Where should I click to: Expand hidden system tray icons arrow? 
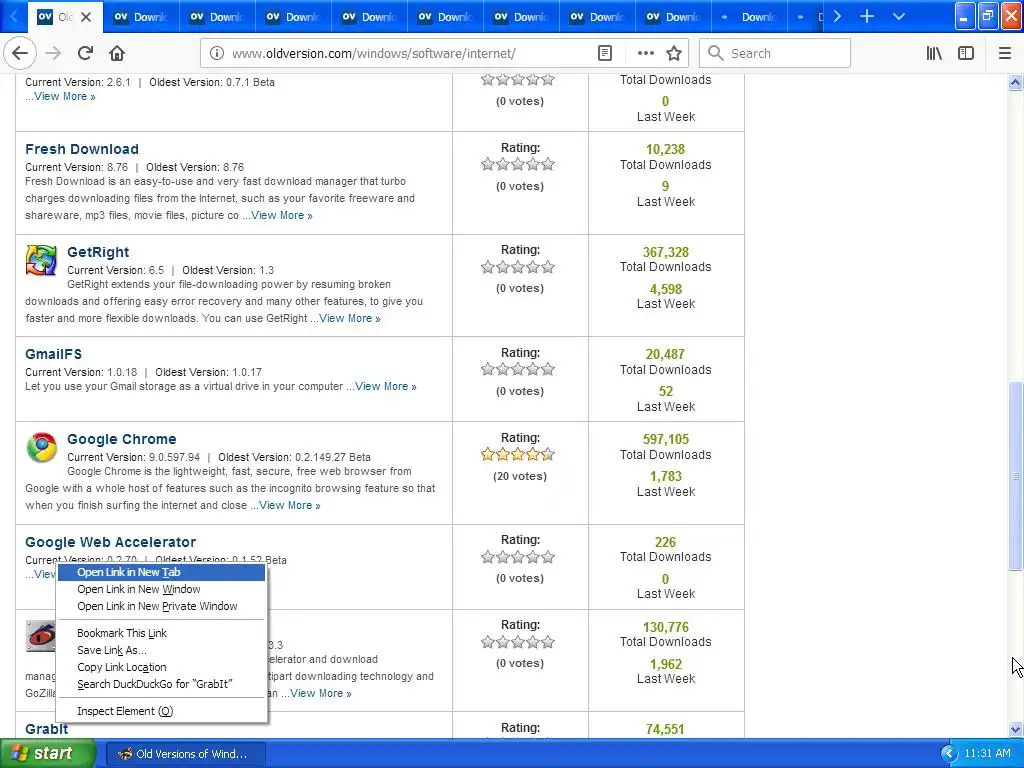coord(949,754)
